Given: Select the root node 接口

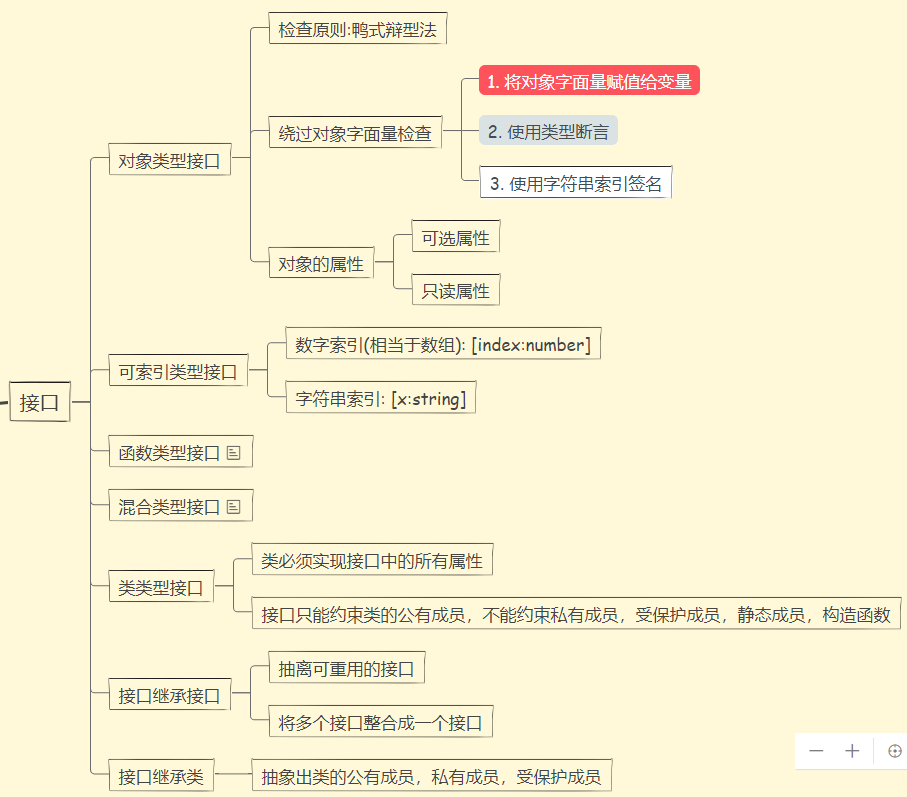Looking at the screenshot, I should click(39, 402).
